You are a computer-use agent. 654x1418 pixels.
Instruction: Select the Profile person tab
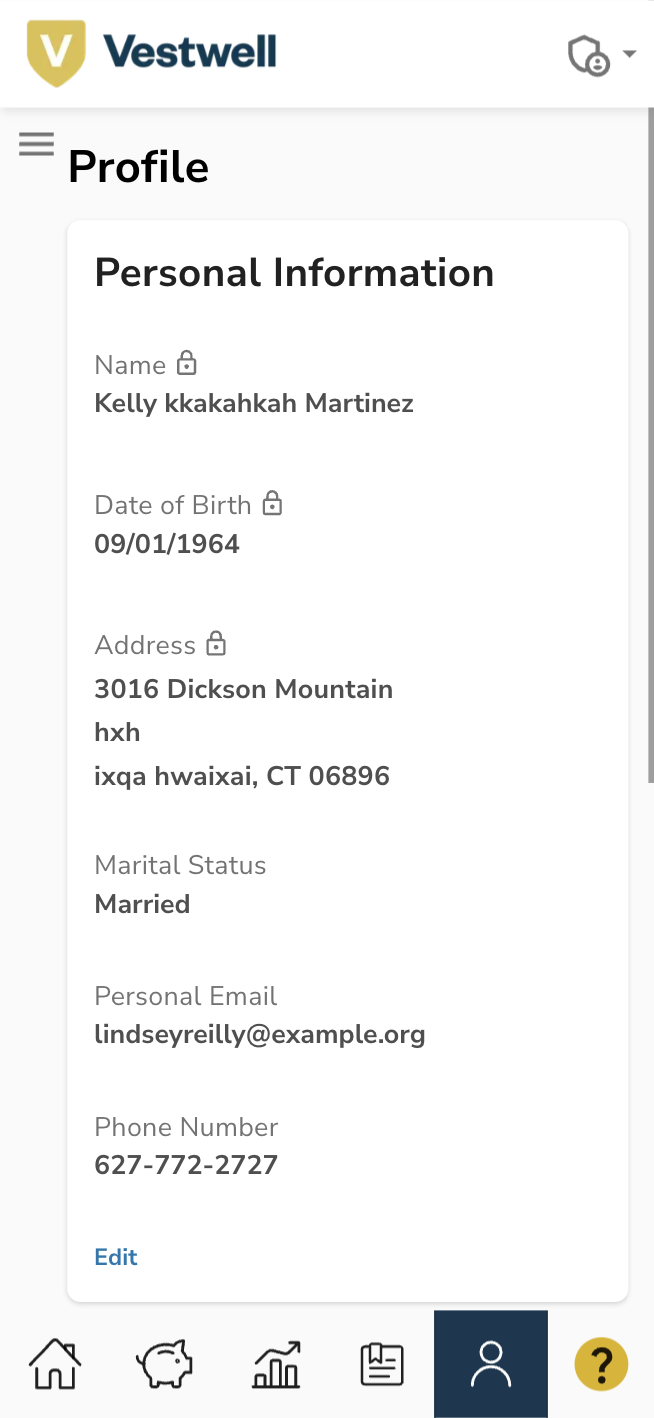(x=491, y=1364)
